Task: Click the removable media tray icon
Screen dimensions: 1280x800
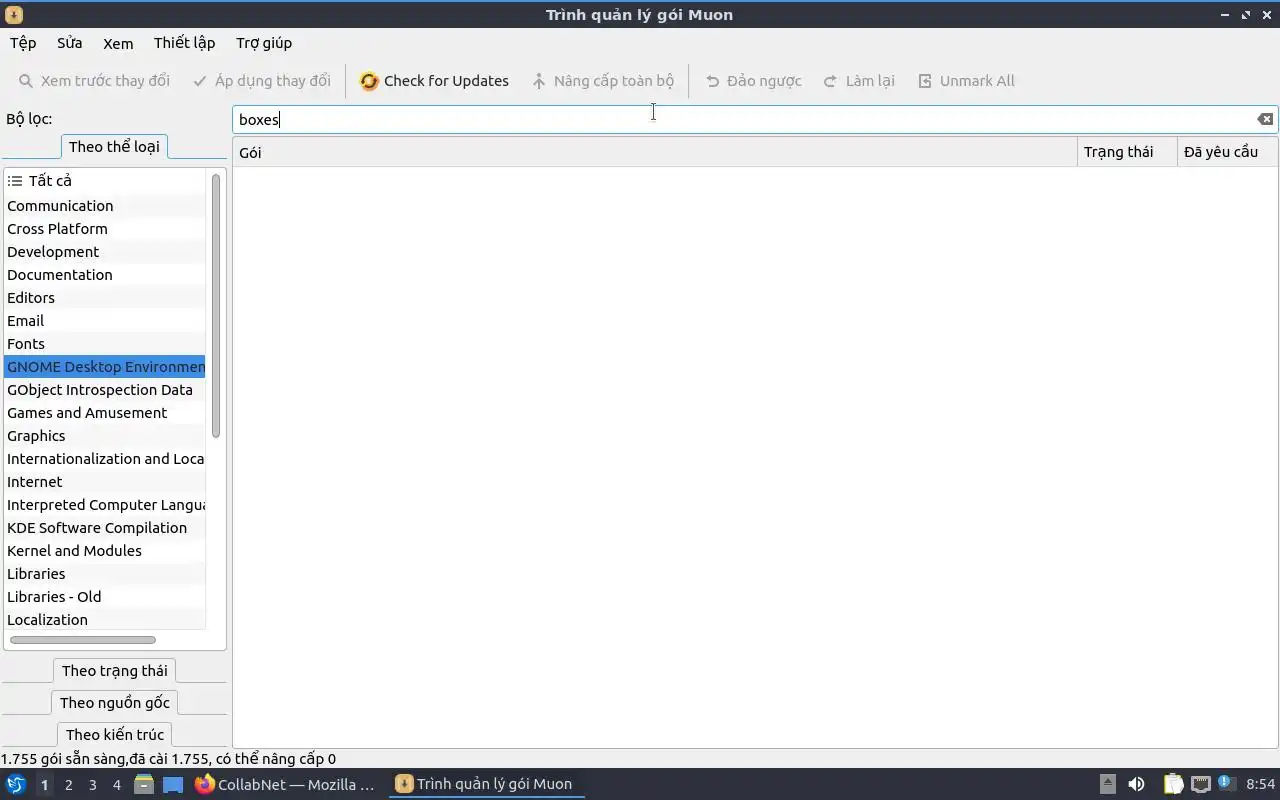Action: [1108, 785]
